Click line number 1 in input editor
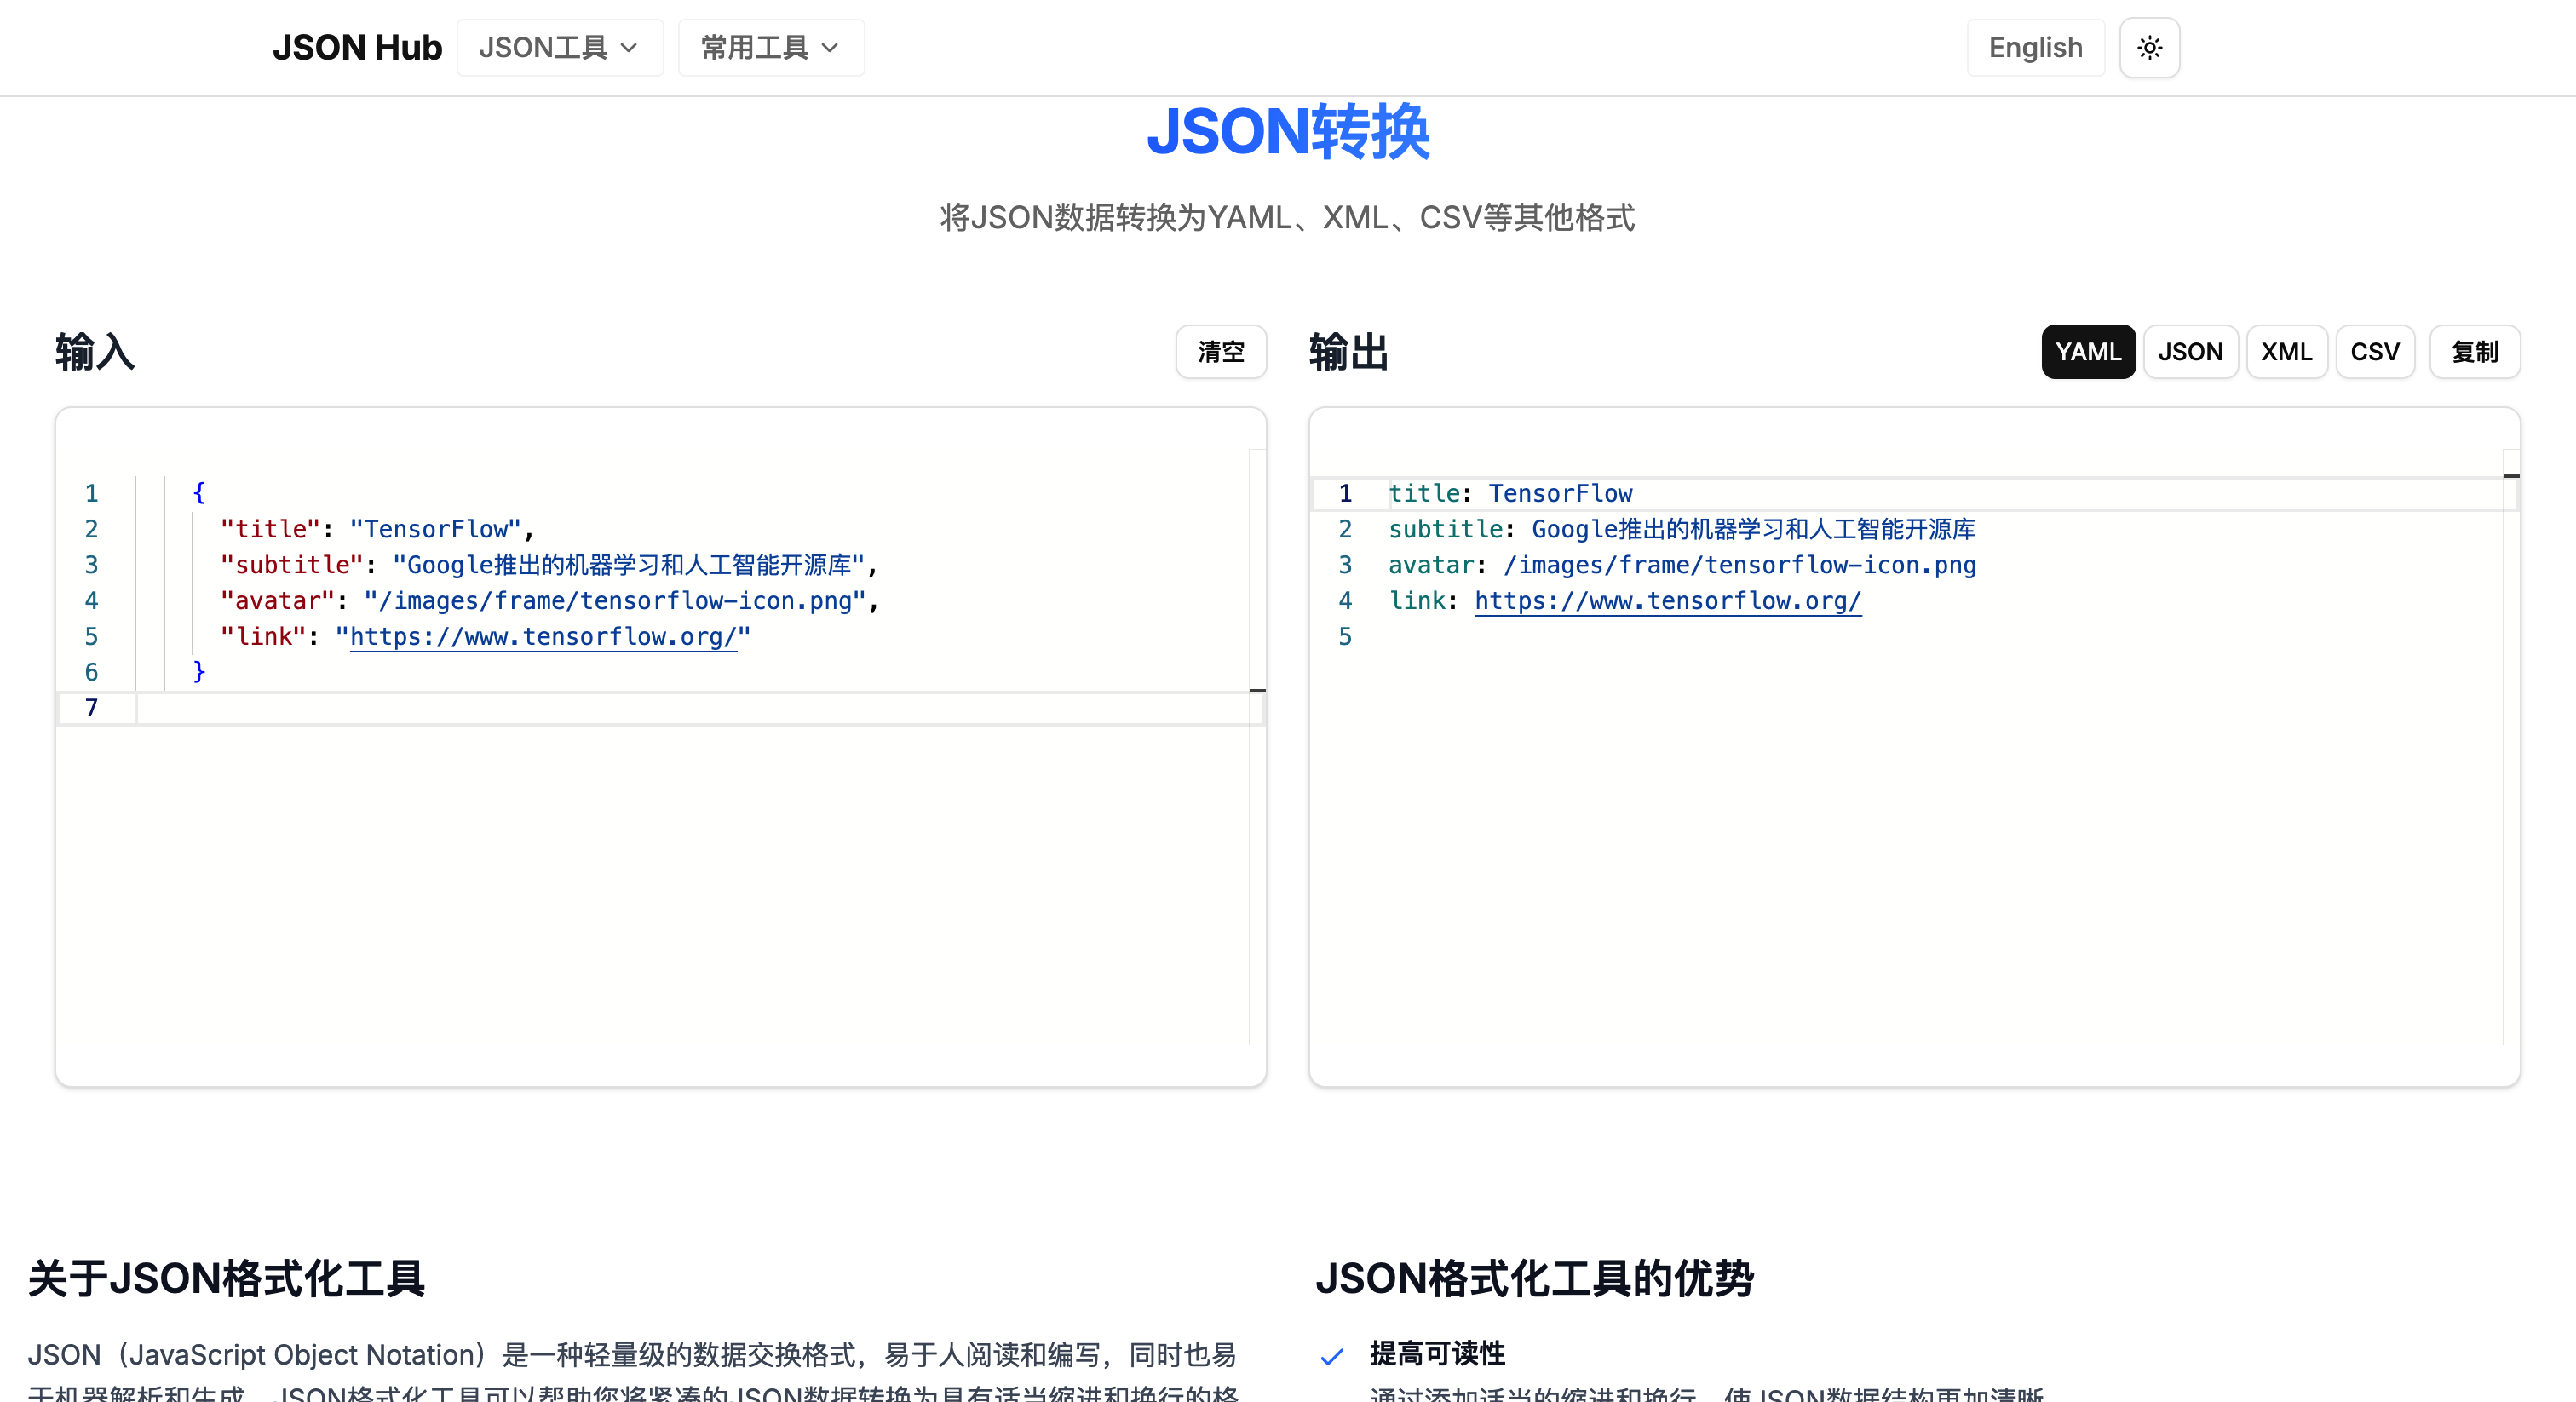The height and width of the screenshot is (1402, 2576). (91, 493)
